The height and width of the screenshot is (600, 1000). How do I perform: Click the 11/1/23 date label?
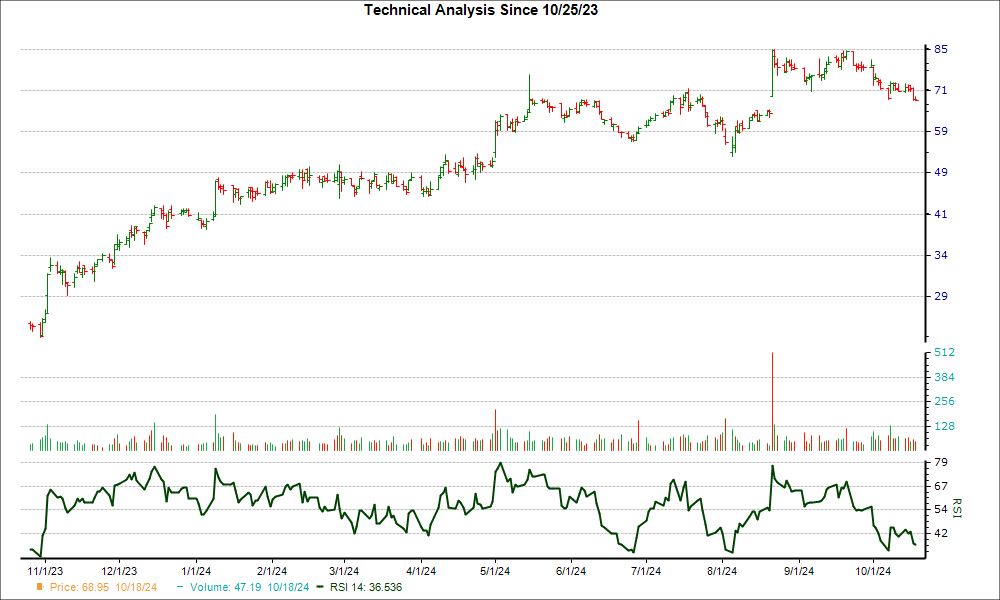point(45,571)
